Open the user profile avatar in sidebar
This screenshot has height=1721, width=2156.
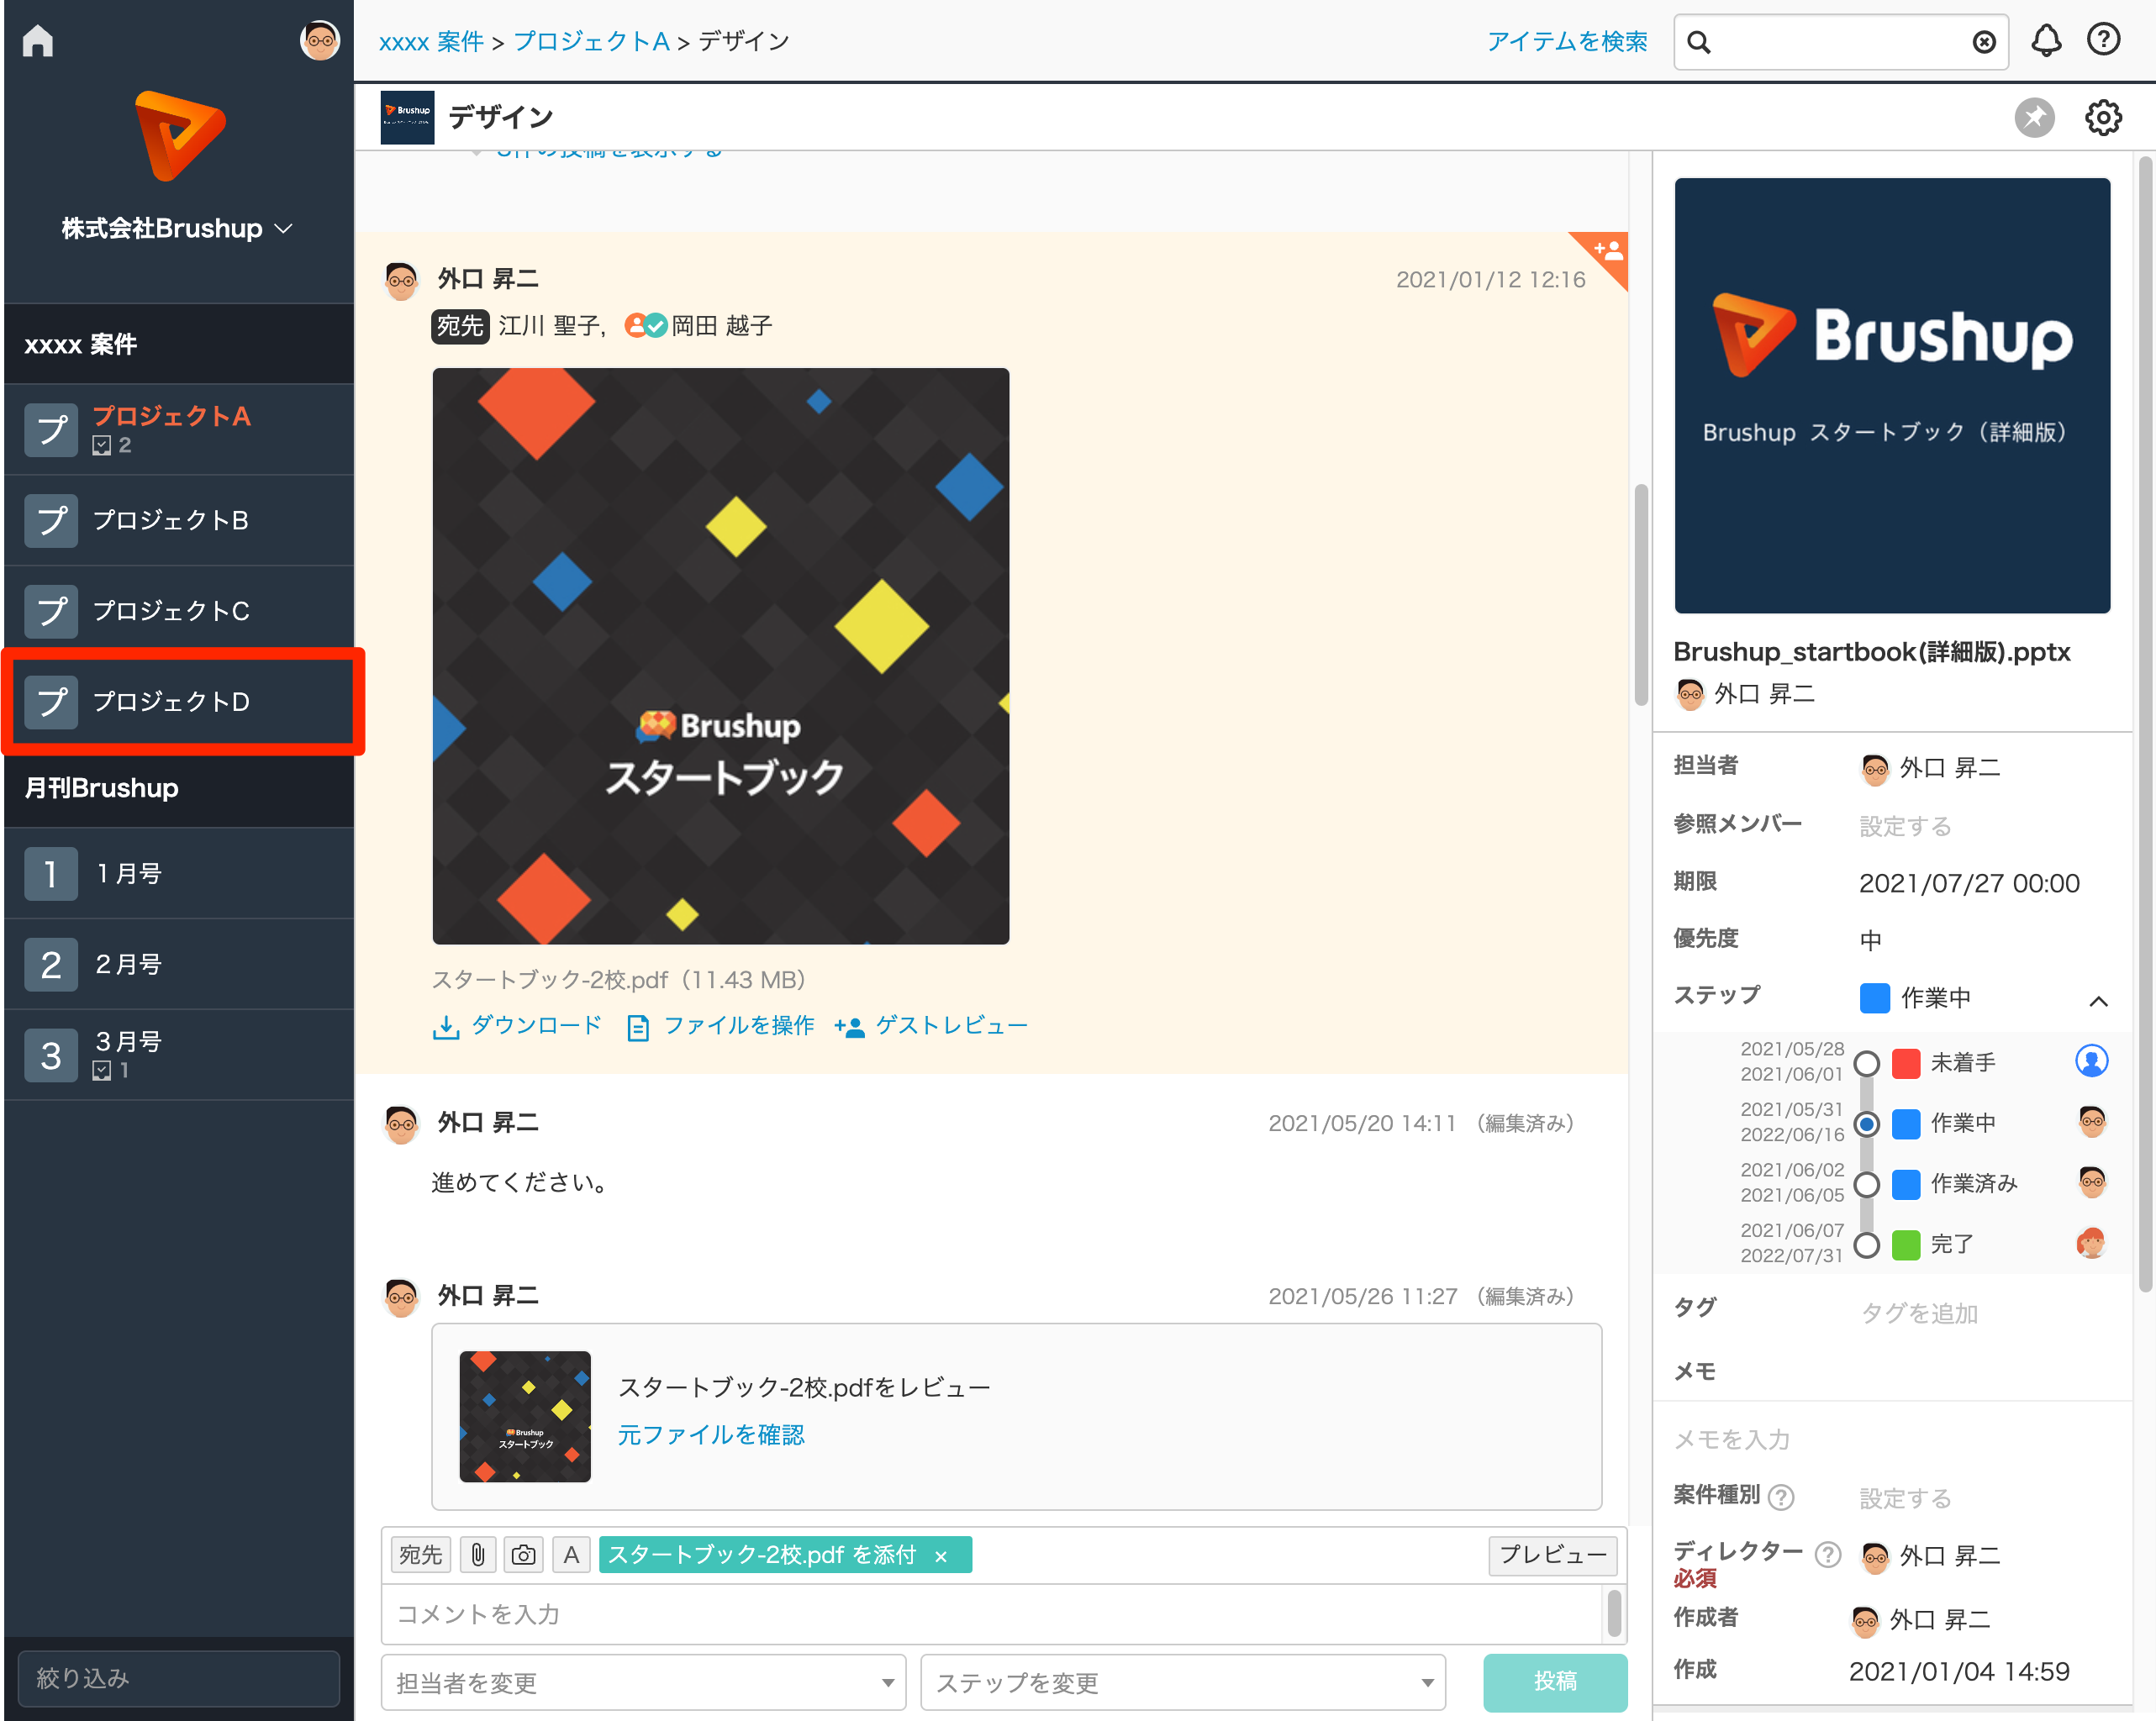319,40
